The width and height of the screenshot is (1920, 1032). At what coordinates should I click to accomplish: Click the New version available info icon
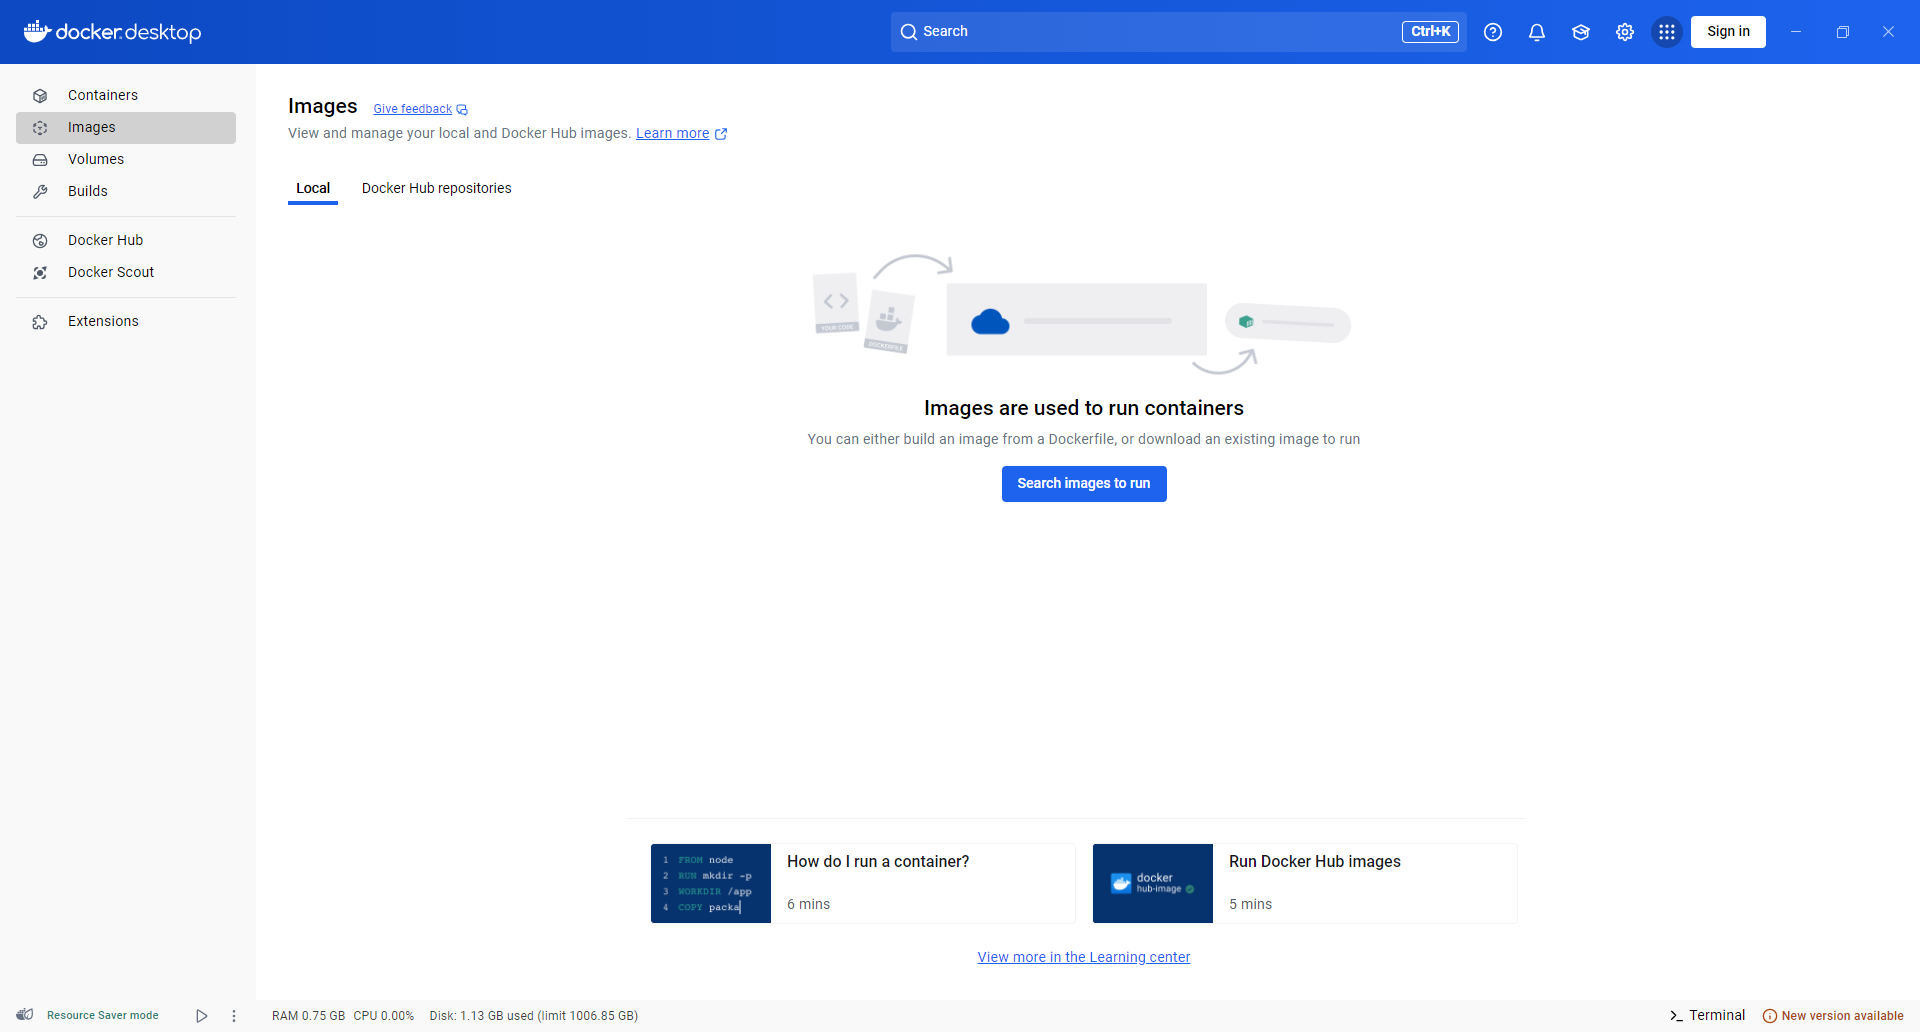tap(1770, 1016)
